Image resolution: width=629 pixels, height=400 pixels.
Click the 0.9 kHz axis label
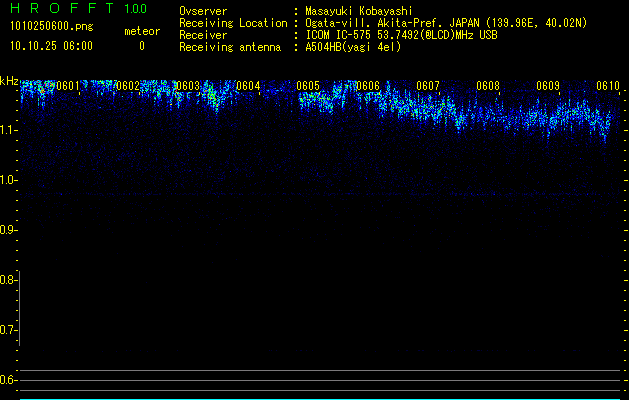click(8, 230)
